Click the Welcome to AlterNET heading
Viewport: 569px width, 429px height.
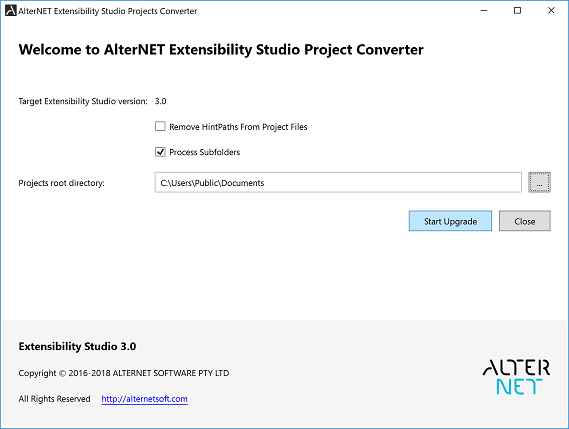221,50
